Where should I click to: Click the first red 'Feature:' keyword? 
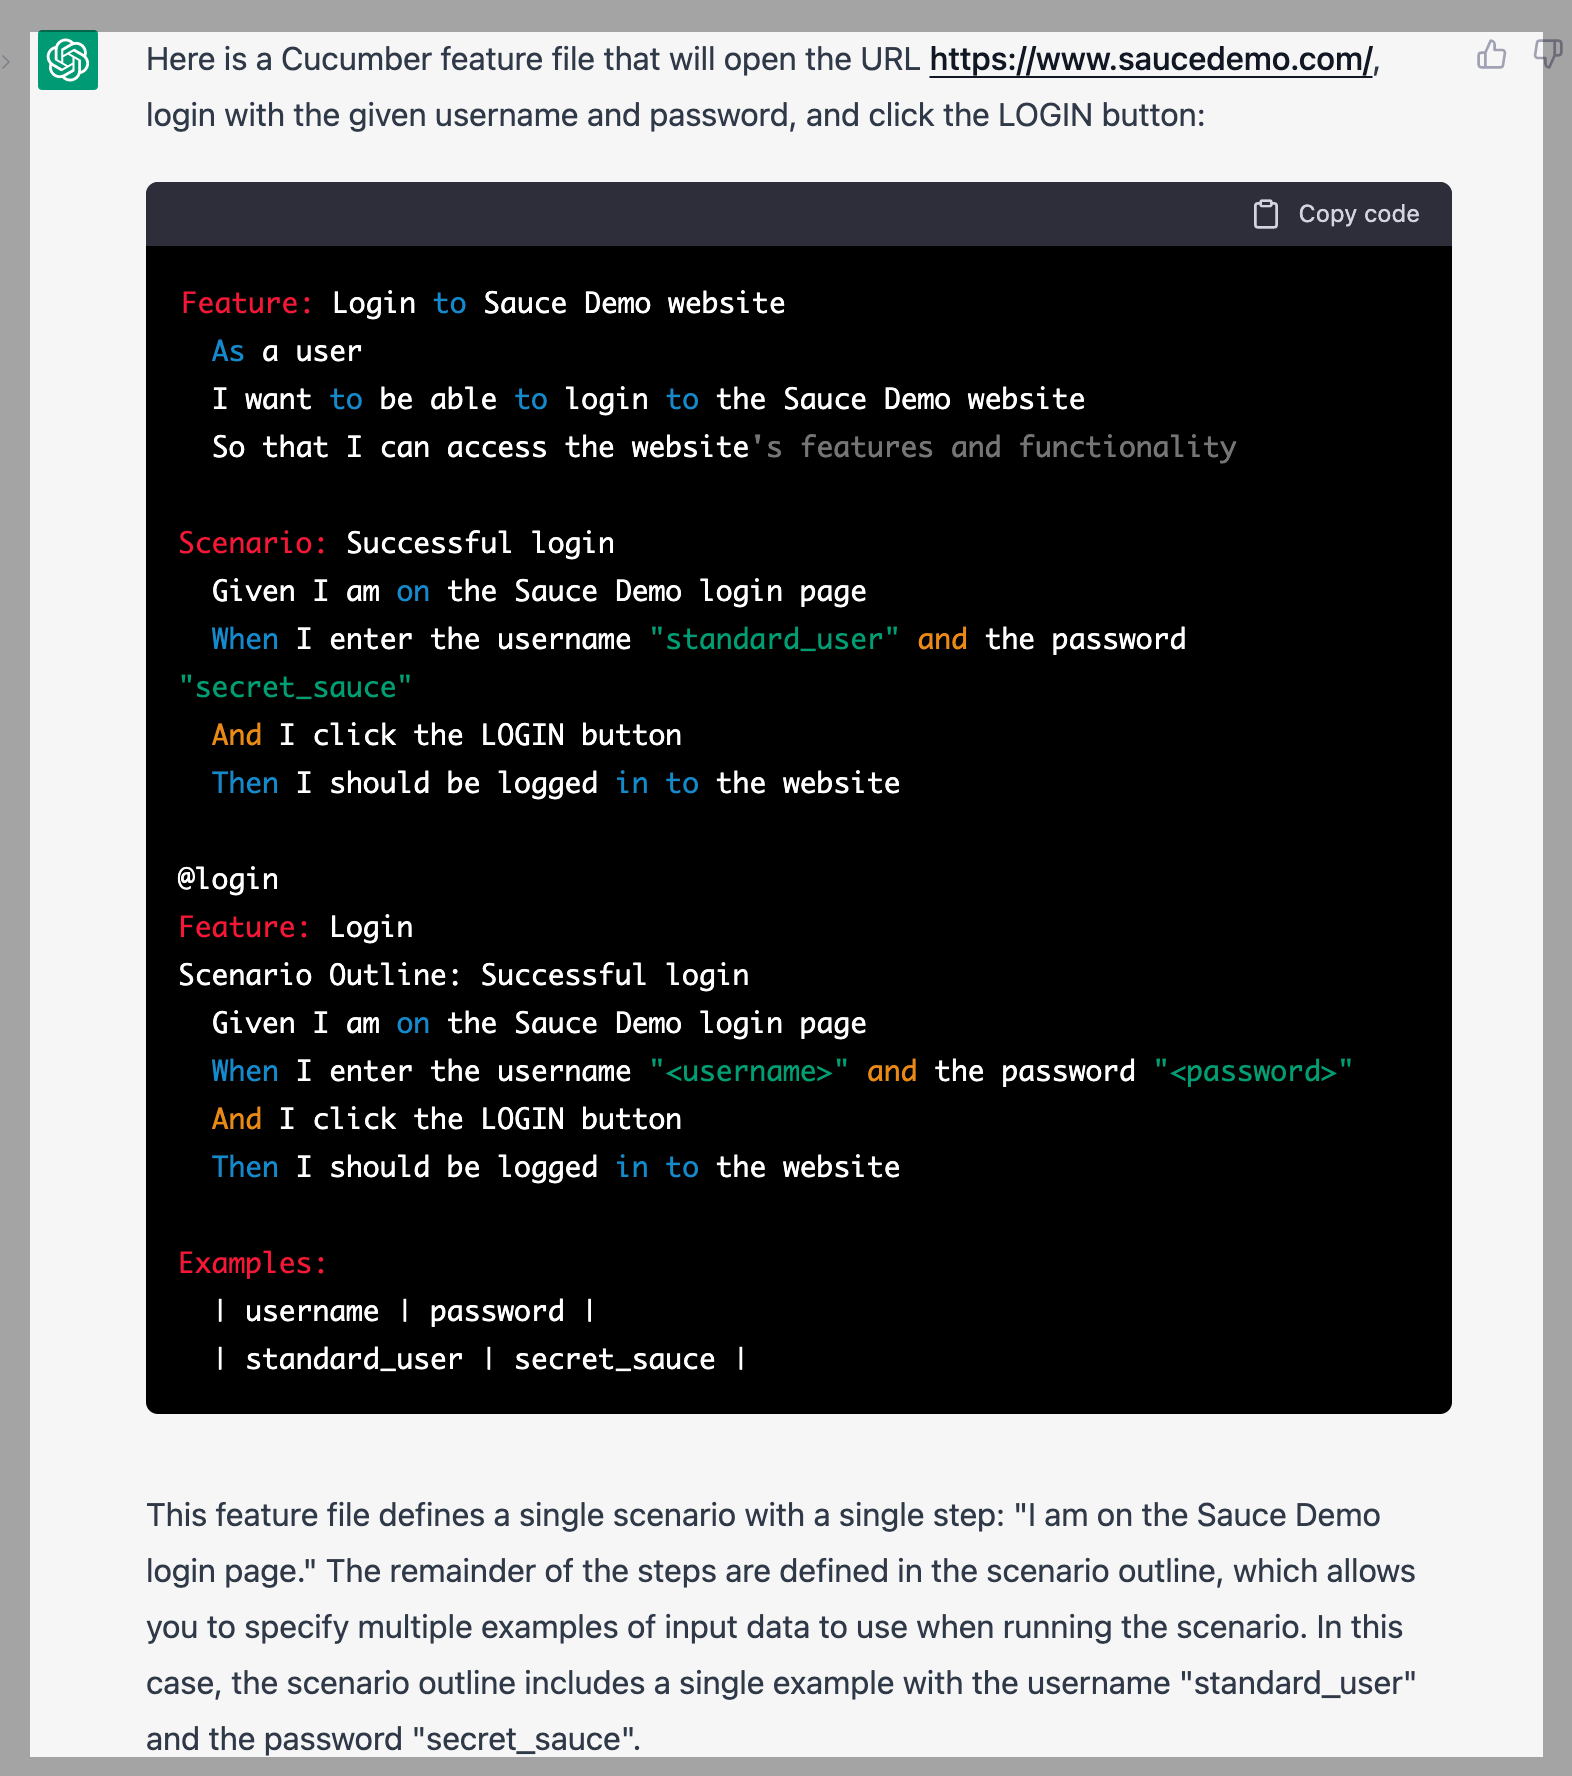[x=247, y=303]
